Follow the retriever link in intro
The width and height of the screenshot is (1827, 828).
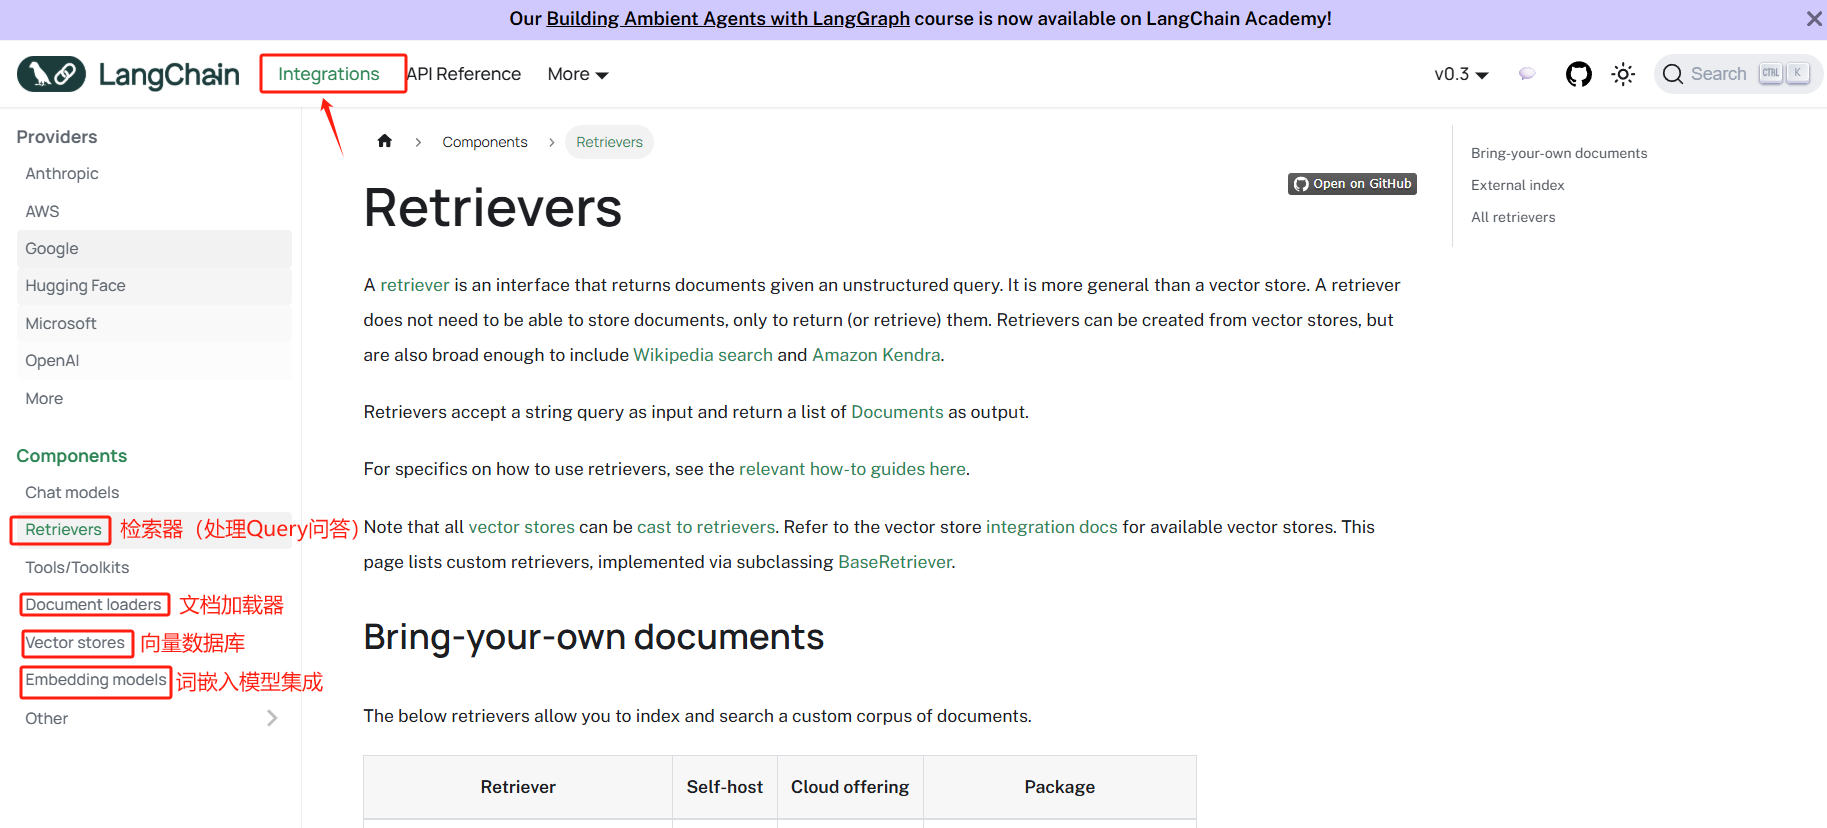tap(415, 285)
